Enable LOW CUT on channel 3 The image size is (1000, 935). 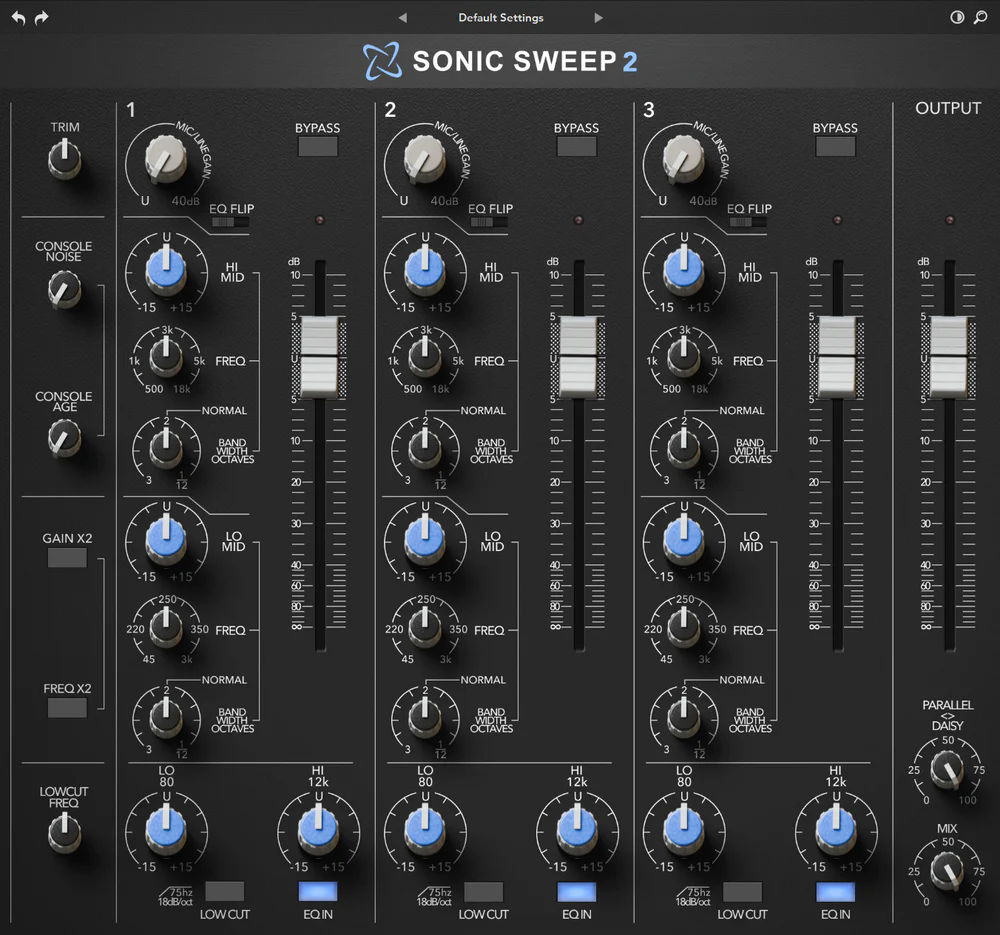coord(742,893)
